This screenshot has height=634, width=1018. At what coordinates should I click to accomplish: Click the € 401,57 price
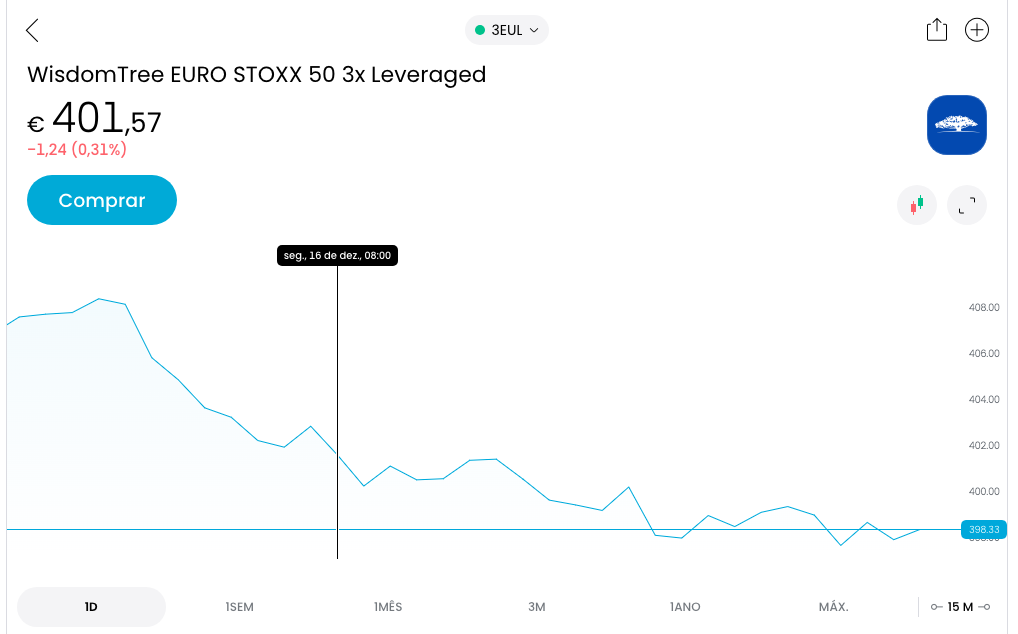pyautogui.click(x=95, y=120)
